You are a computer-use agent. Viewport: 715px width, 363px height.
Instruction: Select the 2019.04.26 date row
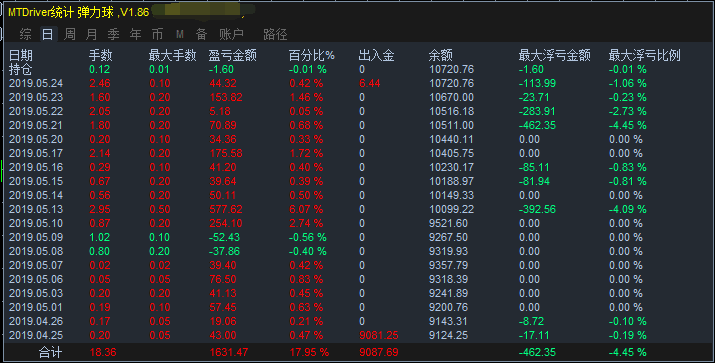(36, 321)
